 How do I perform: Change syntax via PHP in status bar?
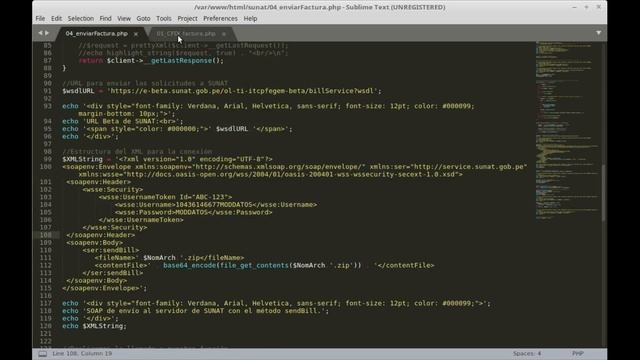[x=578, y=353]
